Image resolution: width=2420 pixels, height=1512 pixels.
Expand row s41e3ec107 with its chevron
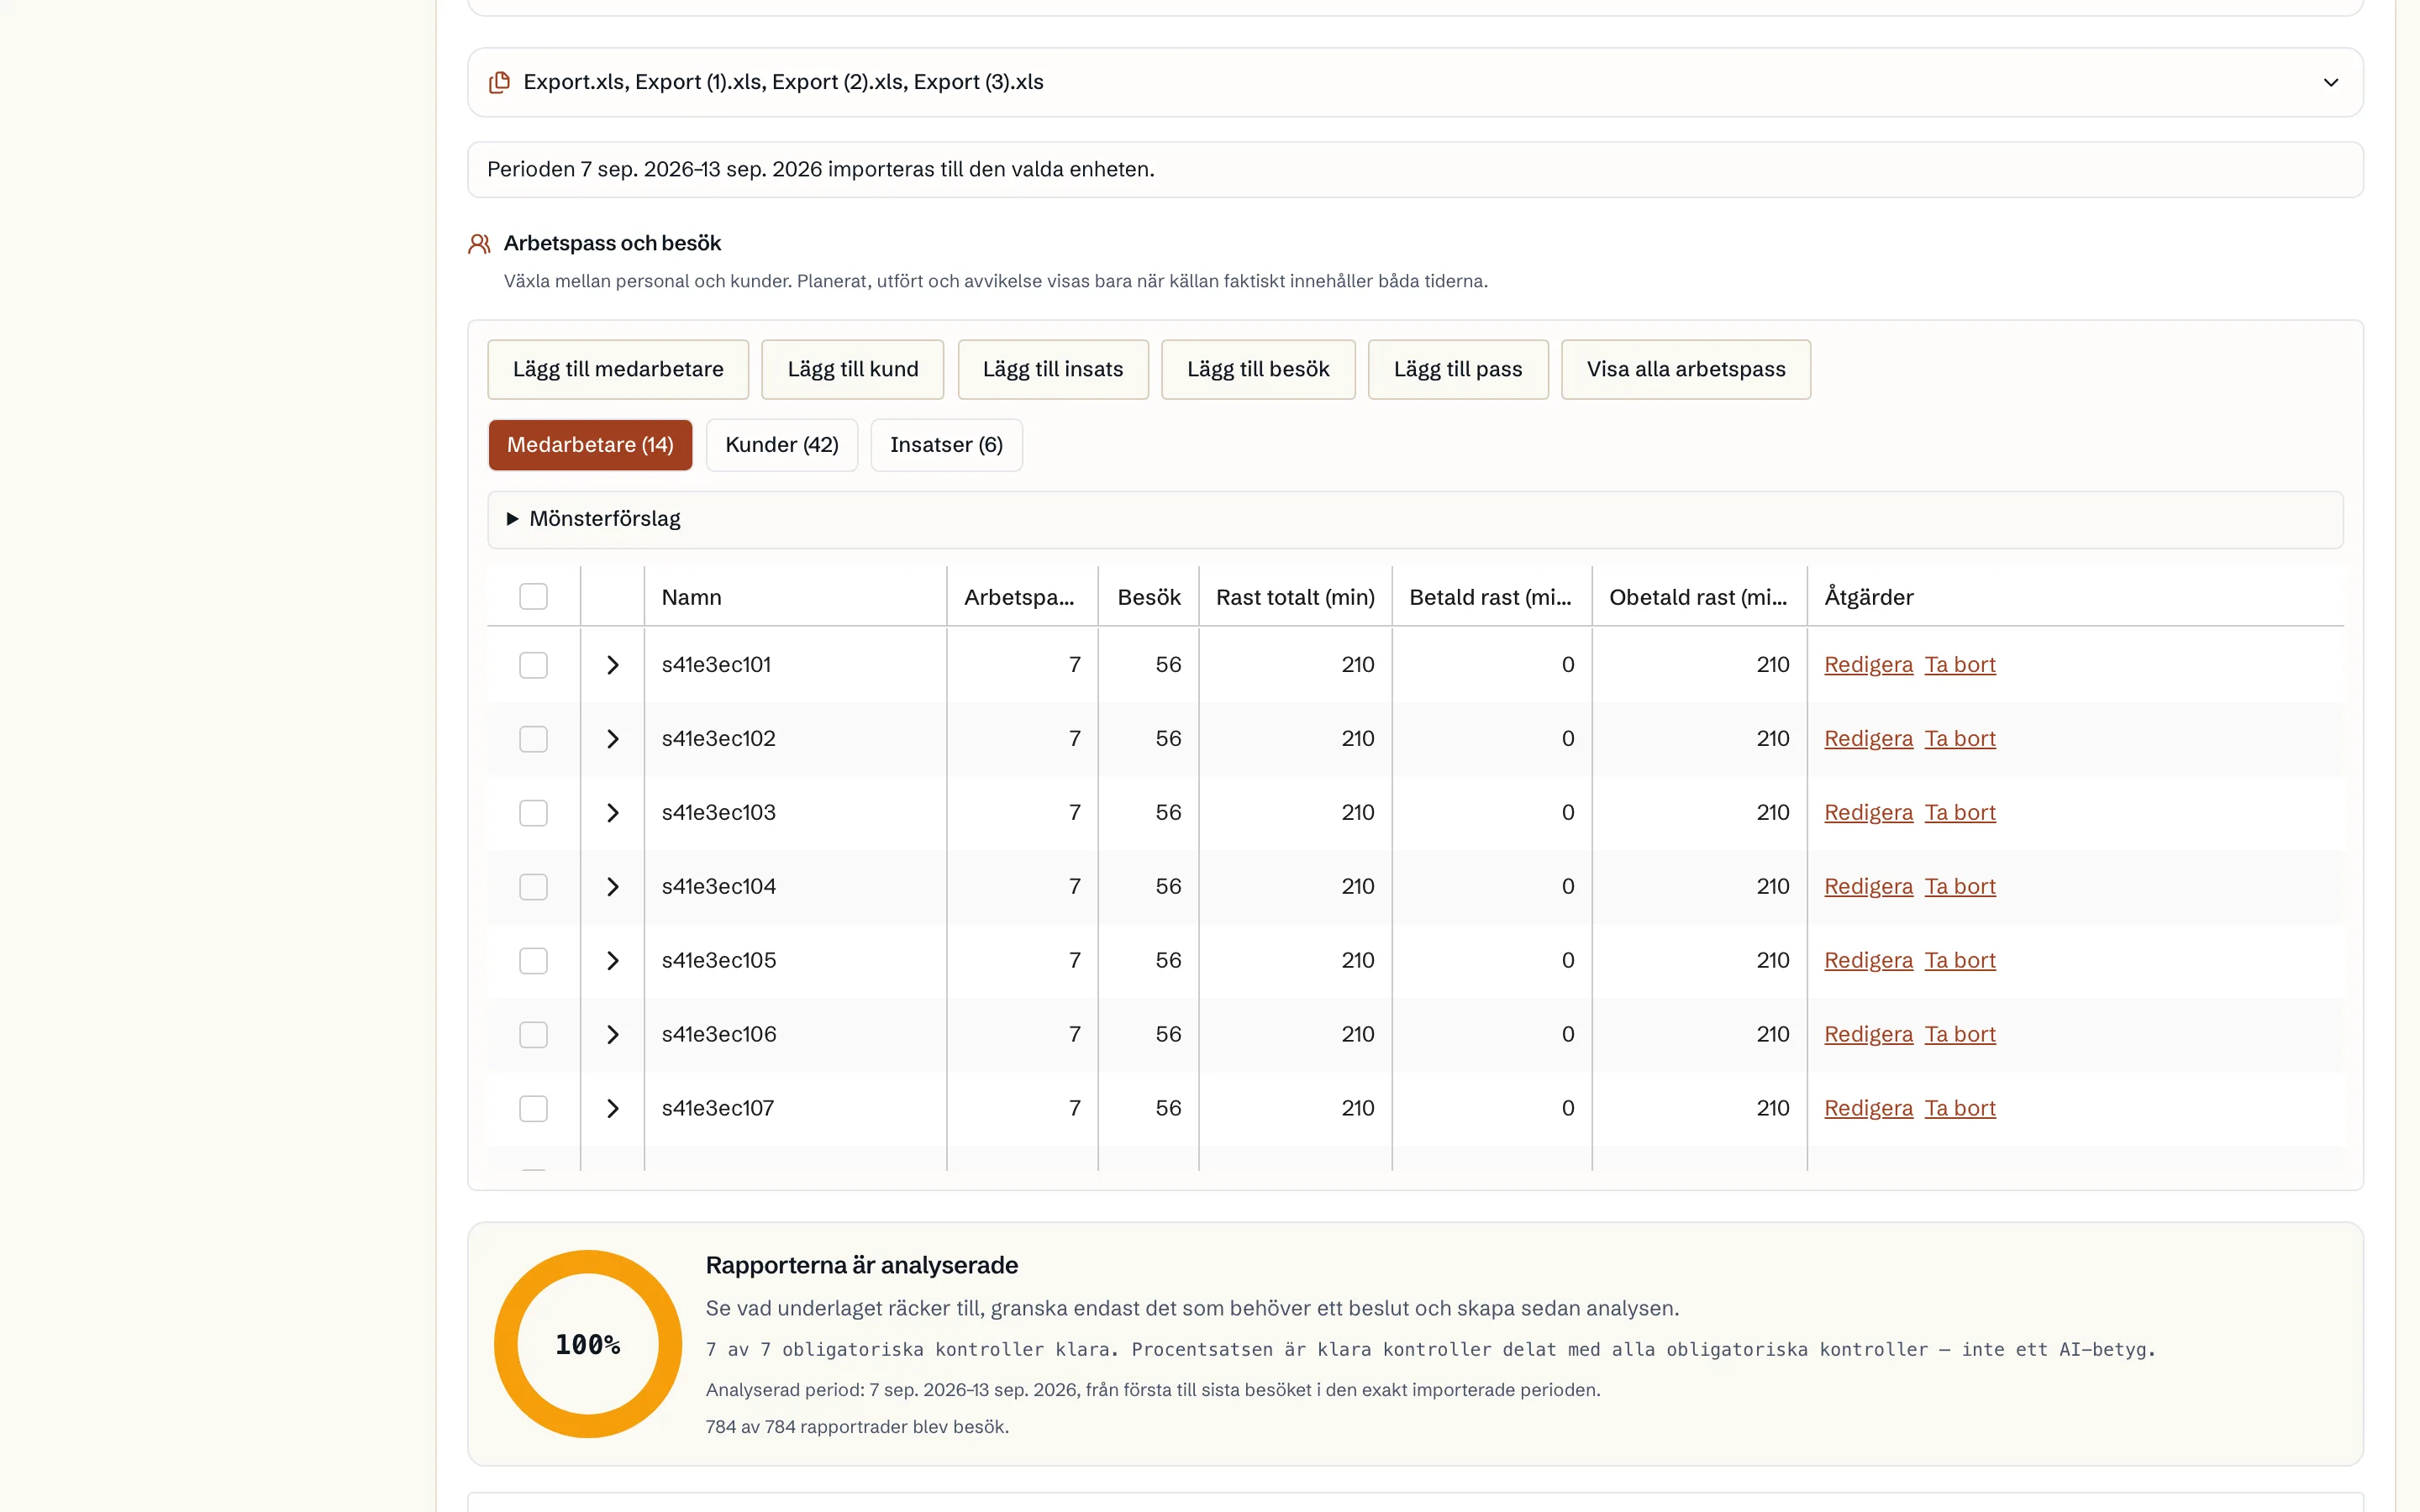[613, 1109]
